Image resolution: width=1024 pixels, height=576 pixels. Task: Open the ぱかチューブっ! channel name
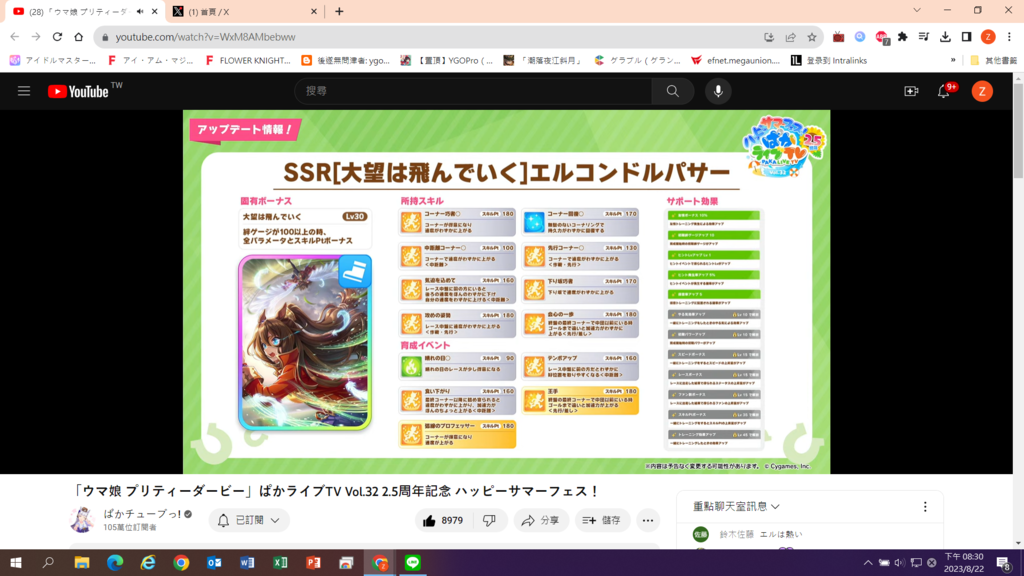142,514
